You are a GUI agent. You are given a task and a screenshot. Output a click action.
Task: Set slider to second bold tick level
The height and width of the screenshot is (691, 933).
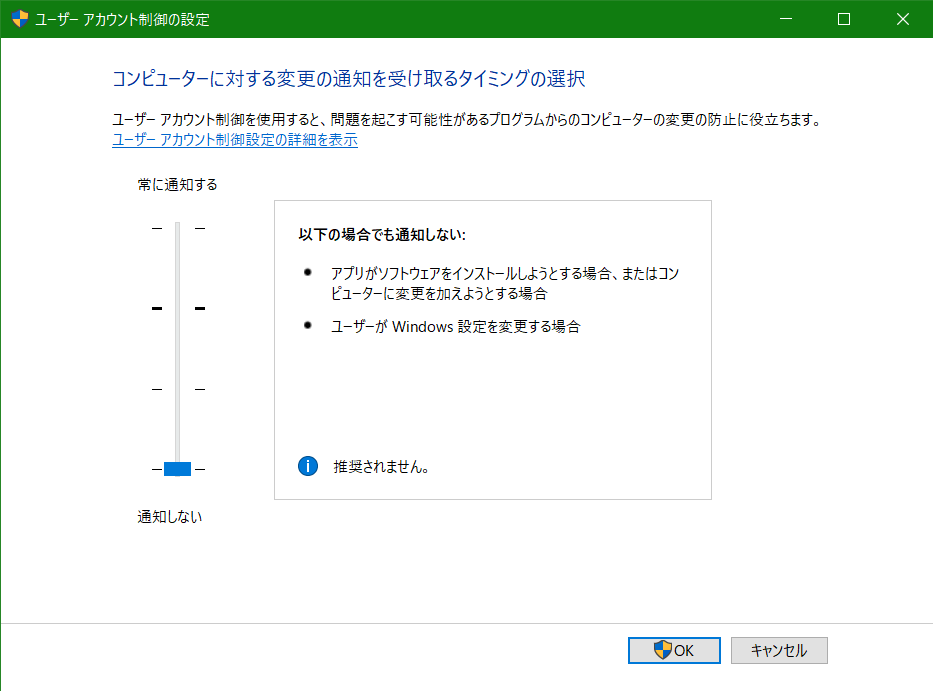pos(177,308)
